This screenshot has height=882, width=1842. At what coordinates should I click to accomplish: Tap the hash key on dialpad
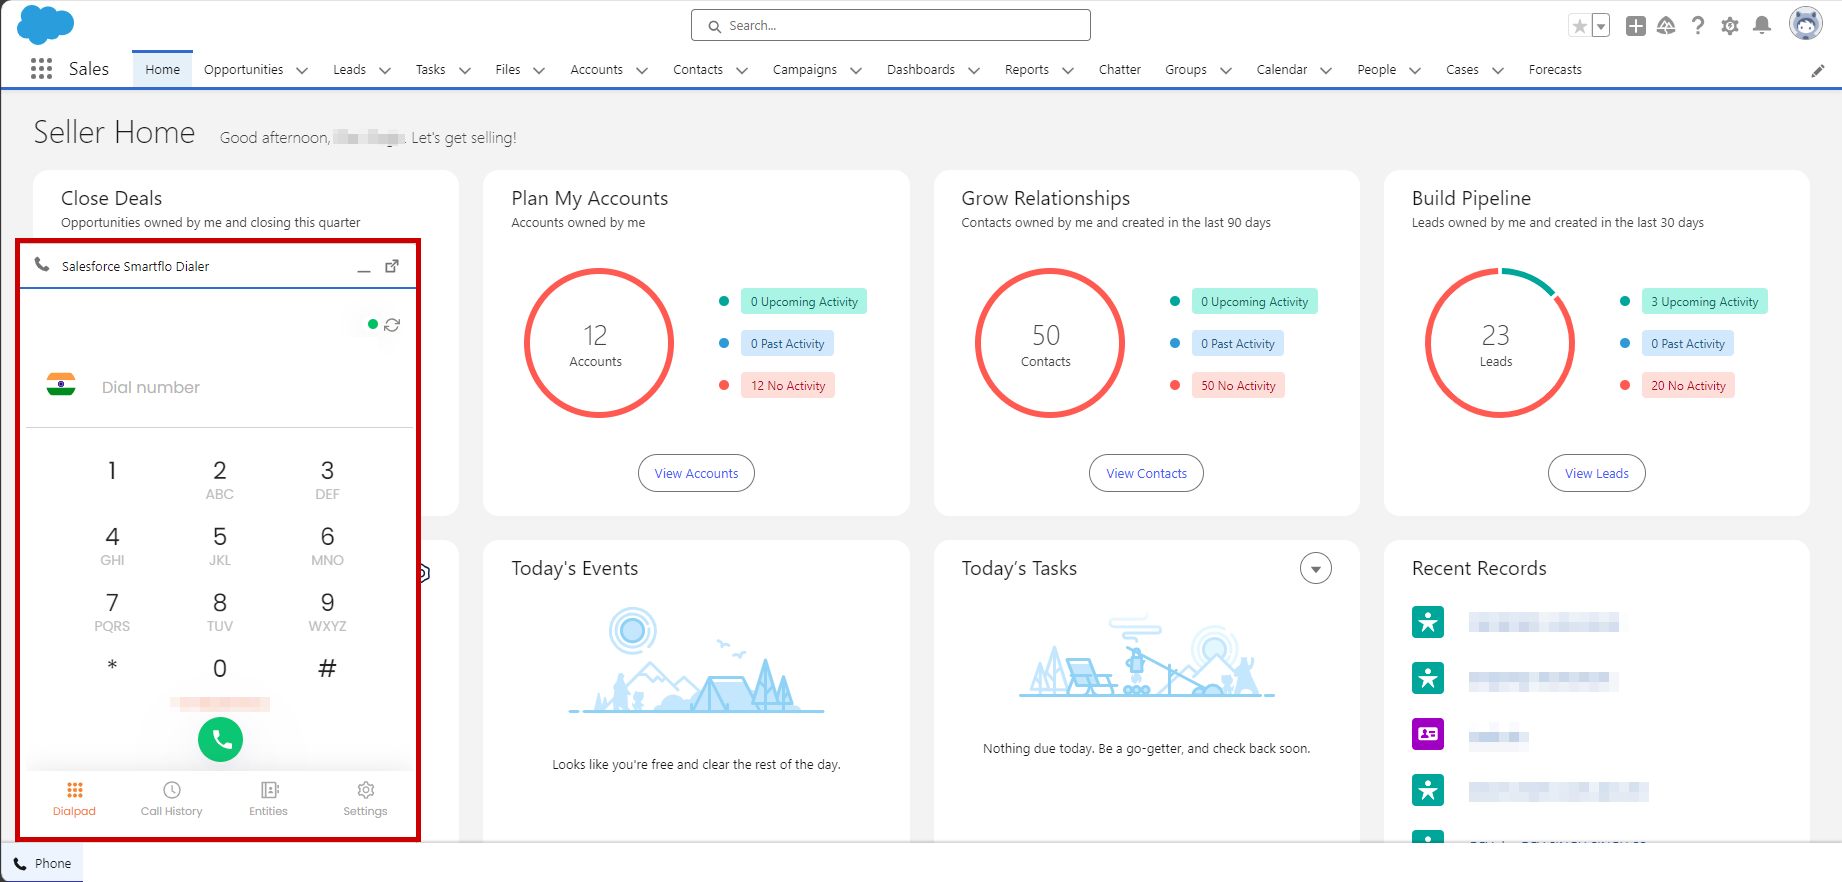(x=327, y=668)
